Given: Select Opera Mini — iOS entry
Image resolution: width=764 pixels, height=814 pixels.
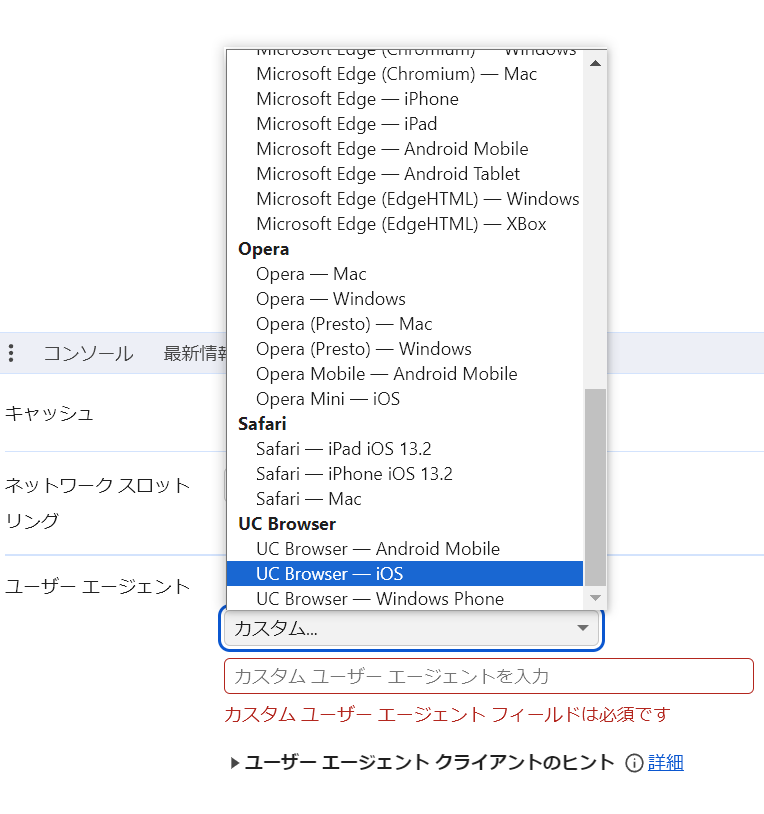Looking at the screenshot, I should [327, 399].
